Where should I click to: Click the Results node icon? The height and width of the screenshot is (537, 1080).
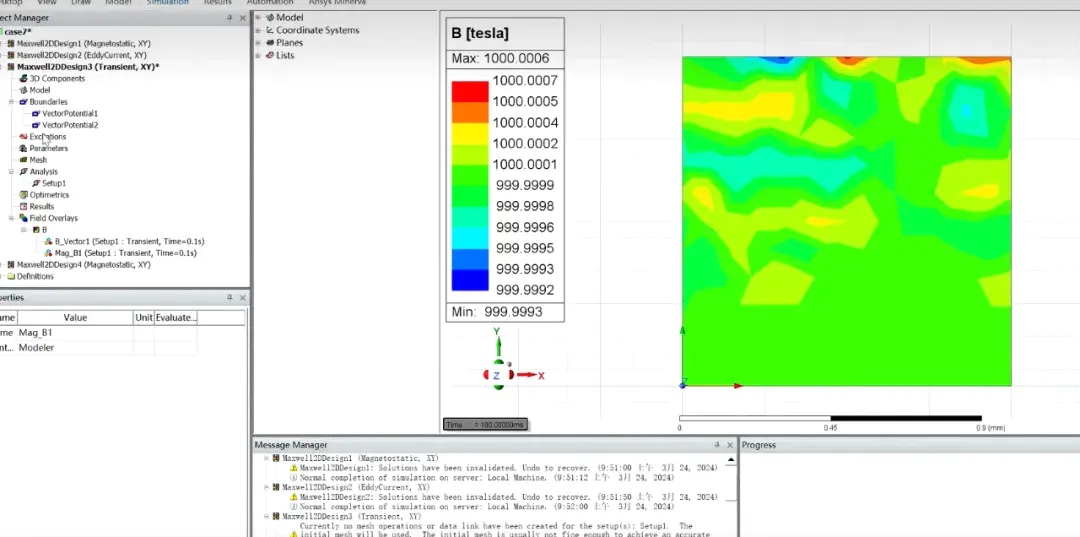click(x=22, y=207)
